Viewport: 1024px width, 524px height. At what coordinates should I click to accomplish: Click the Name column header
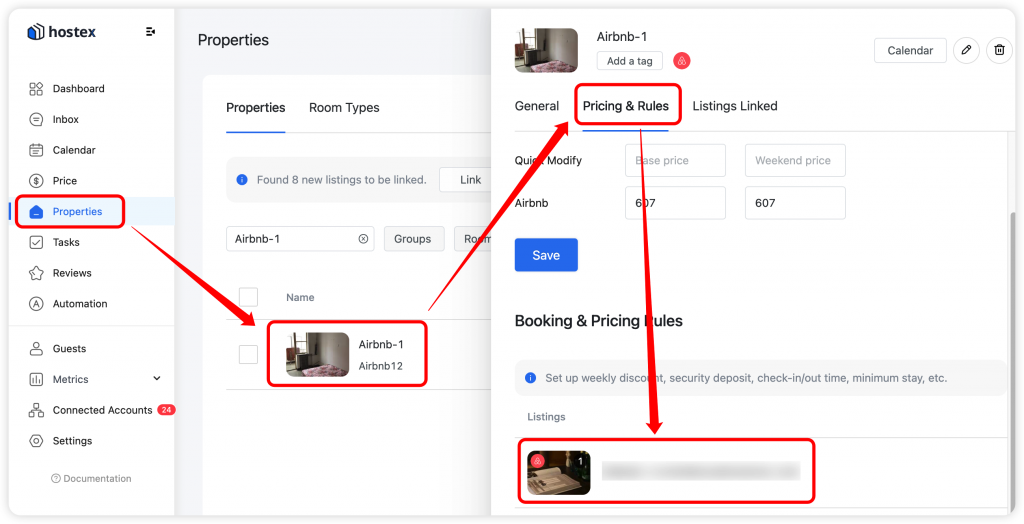(x=300, y=297)
